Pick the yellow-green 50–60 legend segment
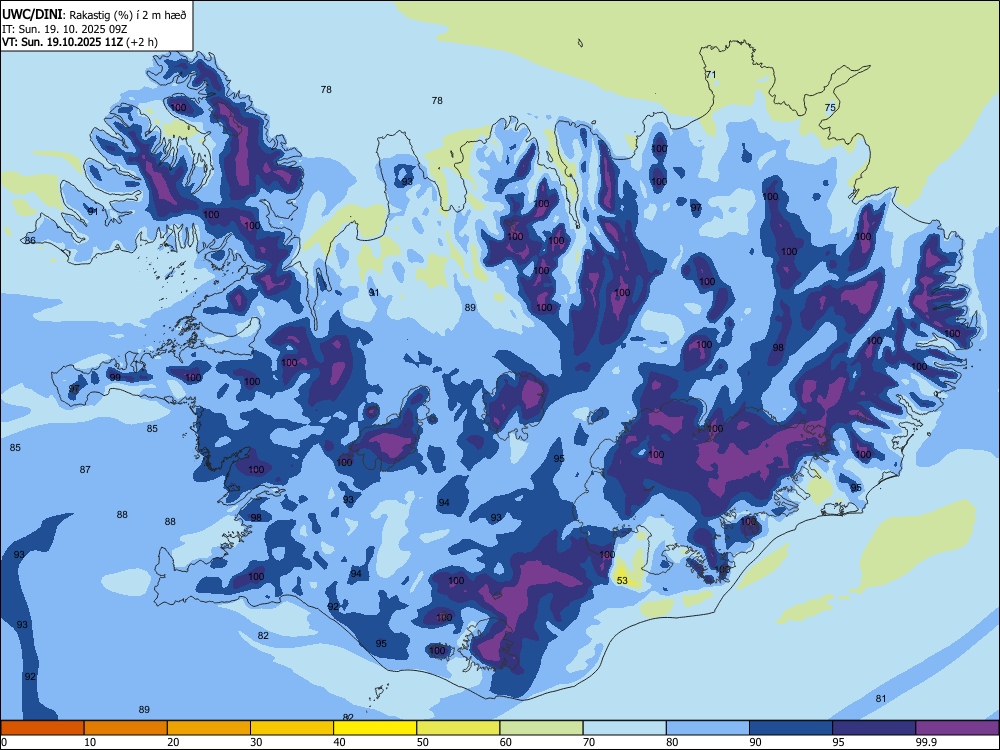Image resolution: width=1000 pixels, height=750 pixels. pos(458,728)
